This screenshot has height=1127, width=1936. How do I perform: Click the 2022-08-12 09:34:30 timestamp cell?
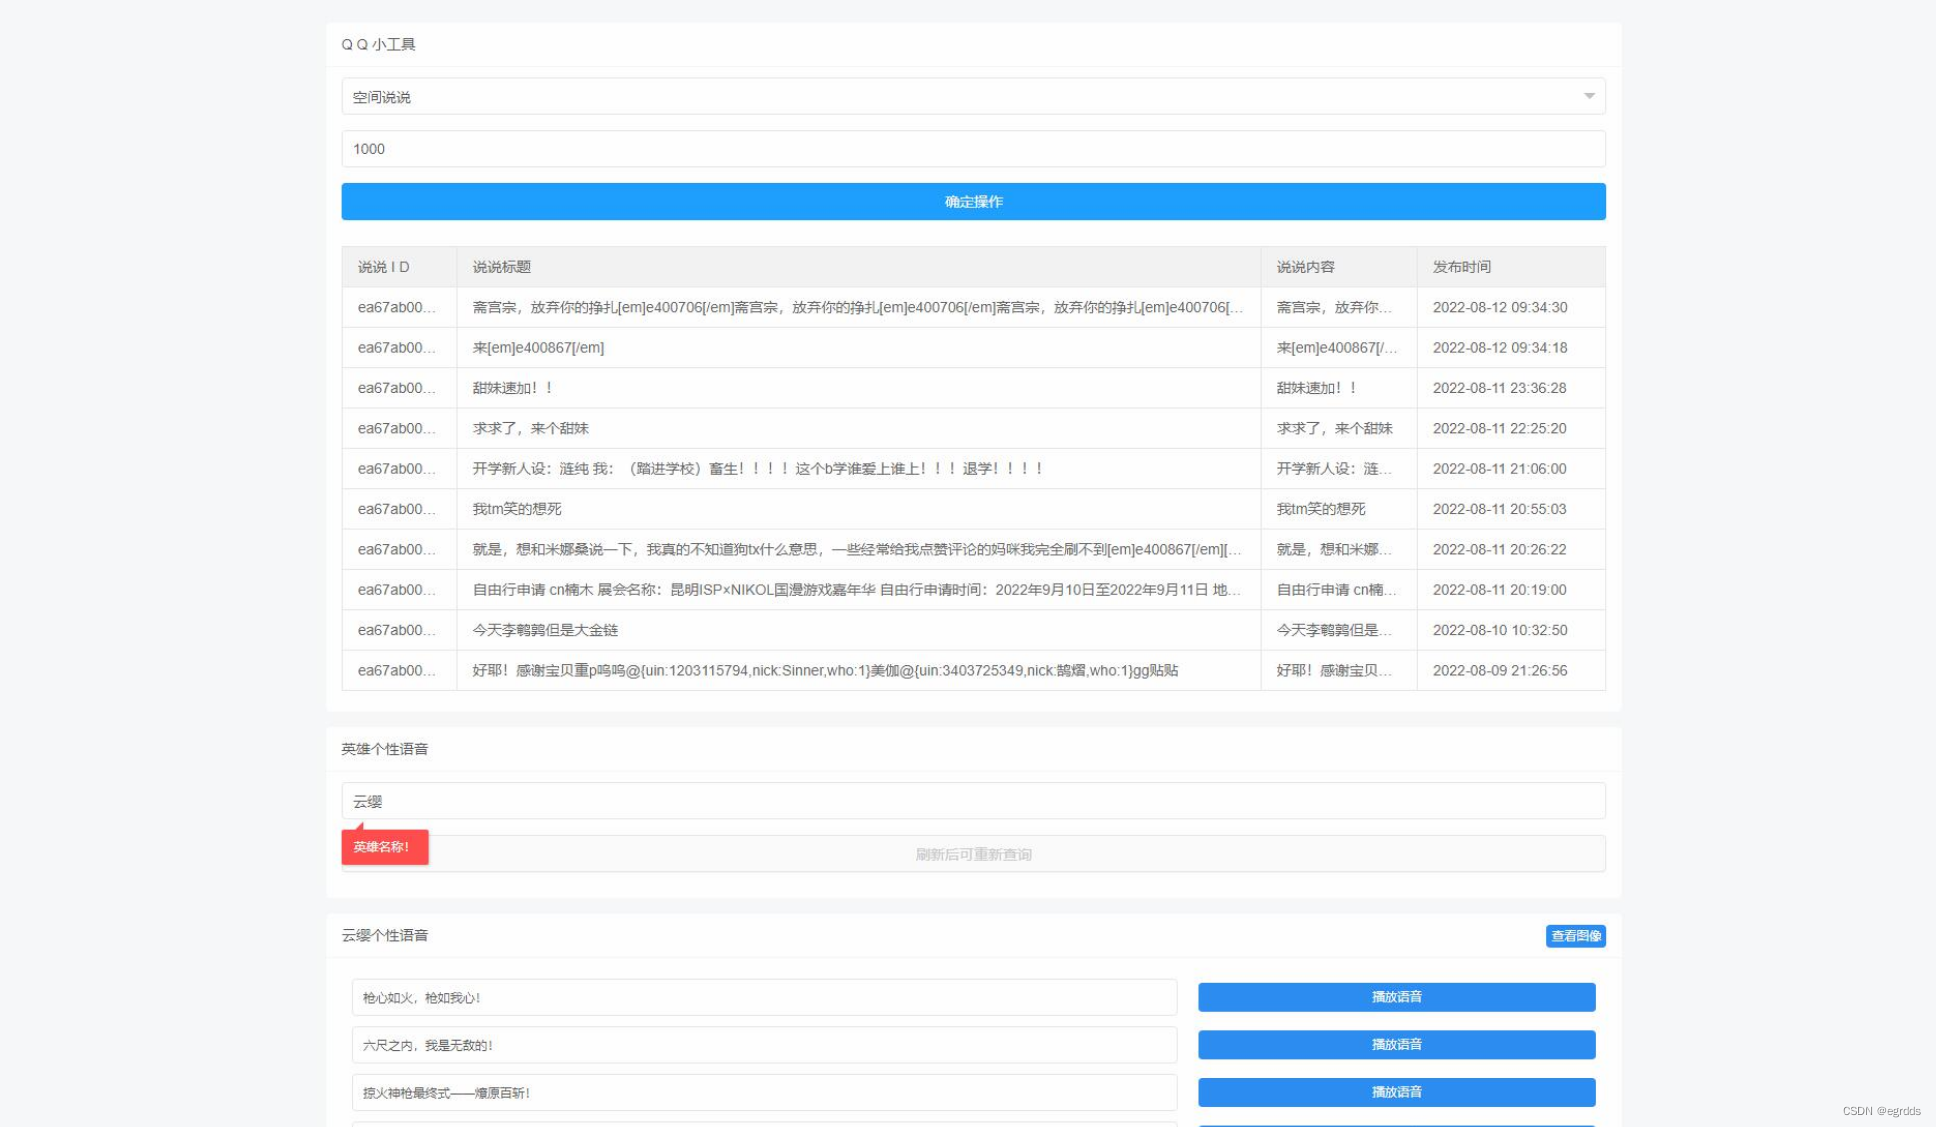click(x=1499, y=308)
